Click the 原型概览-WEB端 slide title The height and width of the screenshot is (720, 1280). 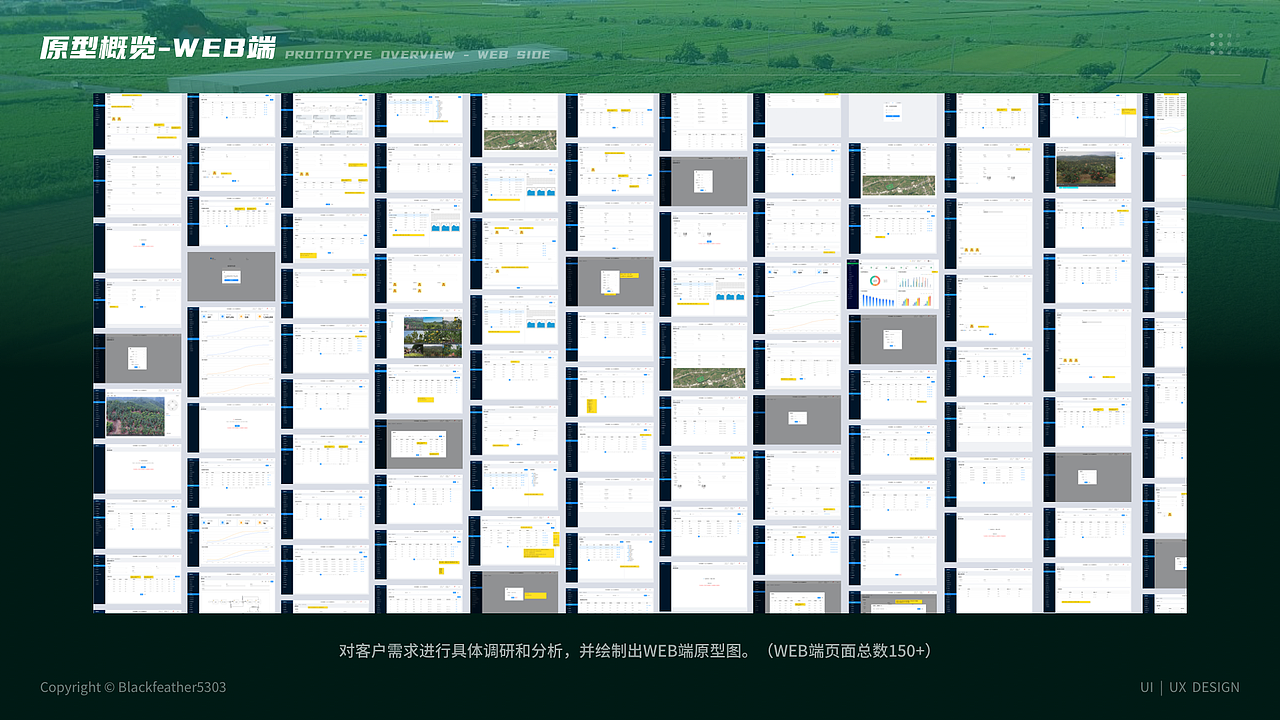point(160,47)
